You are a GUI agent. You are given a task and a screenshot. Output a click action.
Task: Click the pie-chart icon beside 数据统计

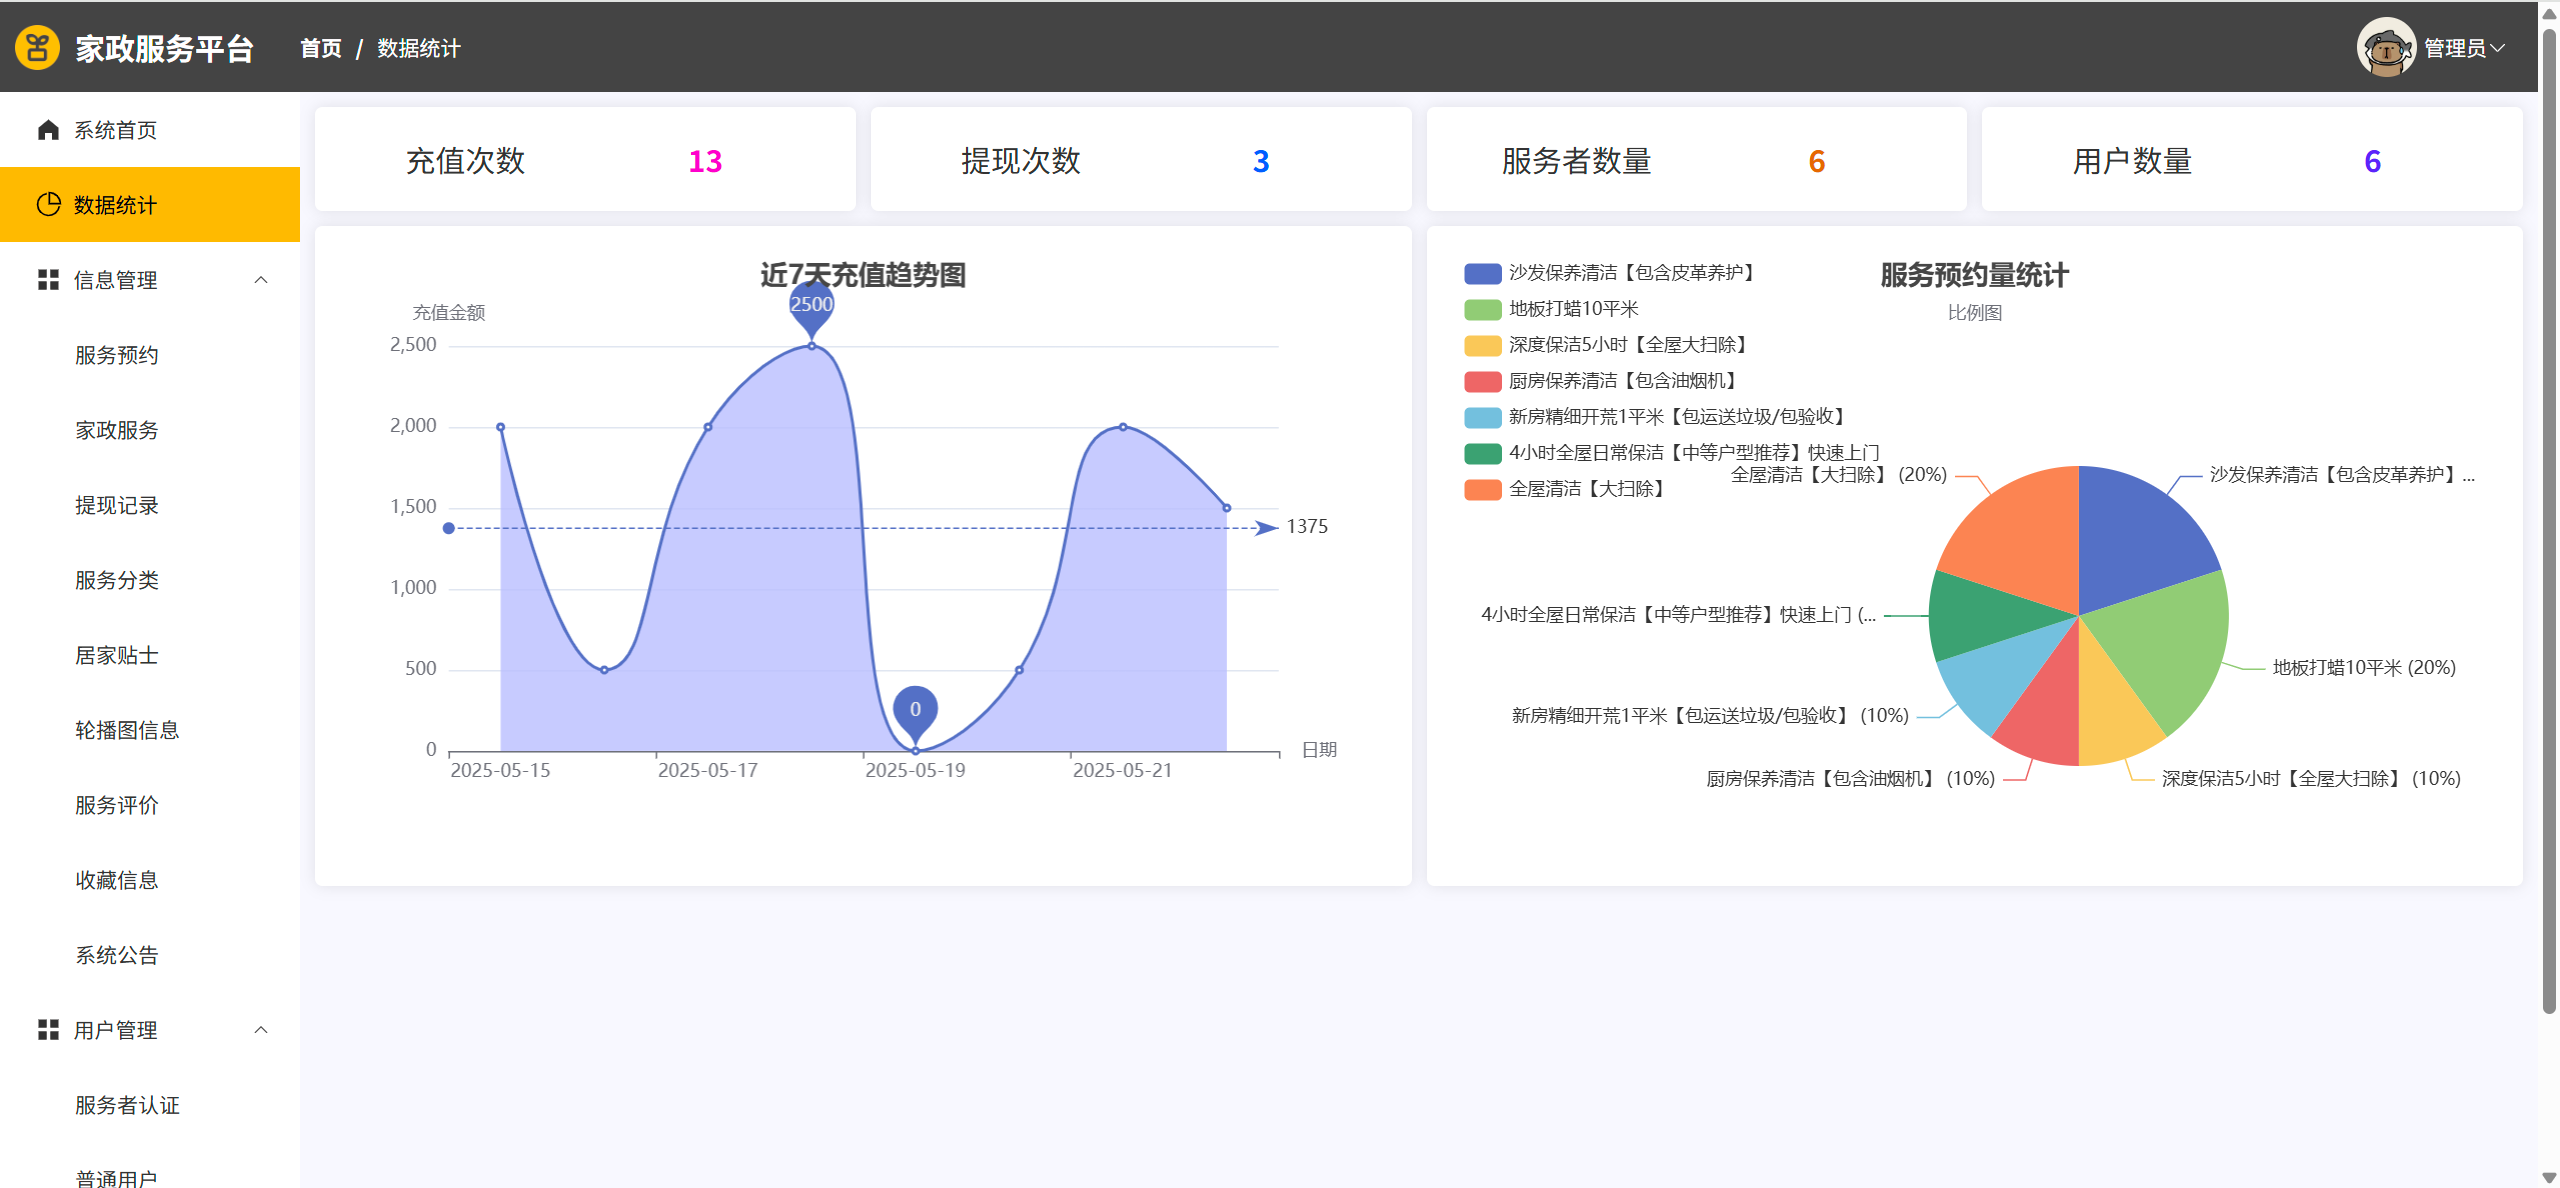tap(48, 204)
